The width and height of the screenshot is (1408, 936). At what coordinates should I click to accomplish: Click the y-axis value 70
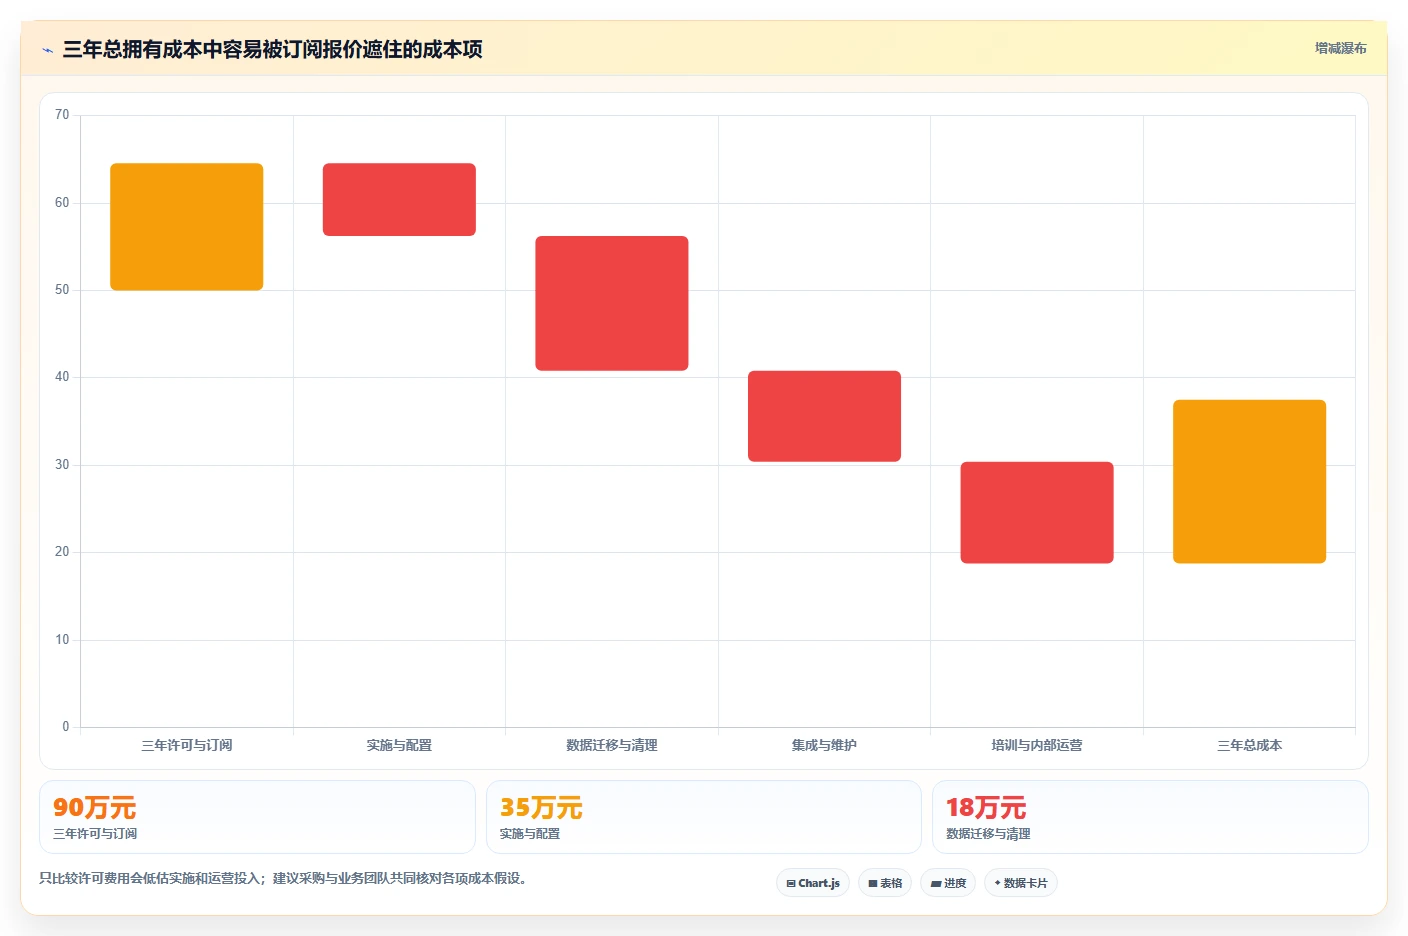coord(62,115)
